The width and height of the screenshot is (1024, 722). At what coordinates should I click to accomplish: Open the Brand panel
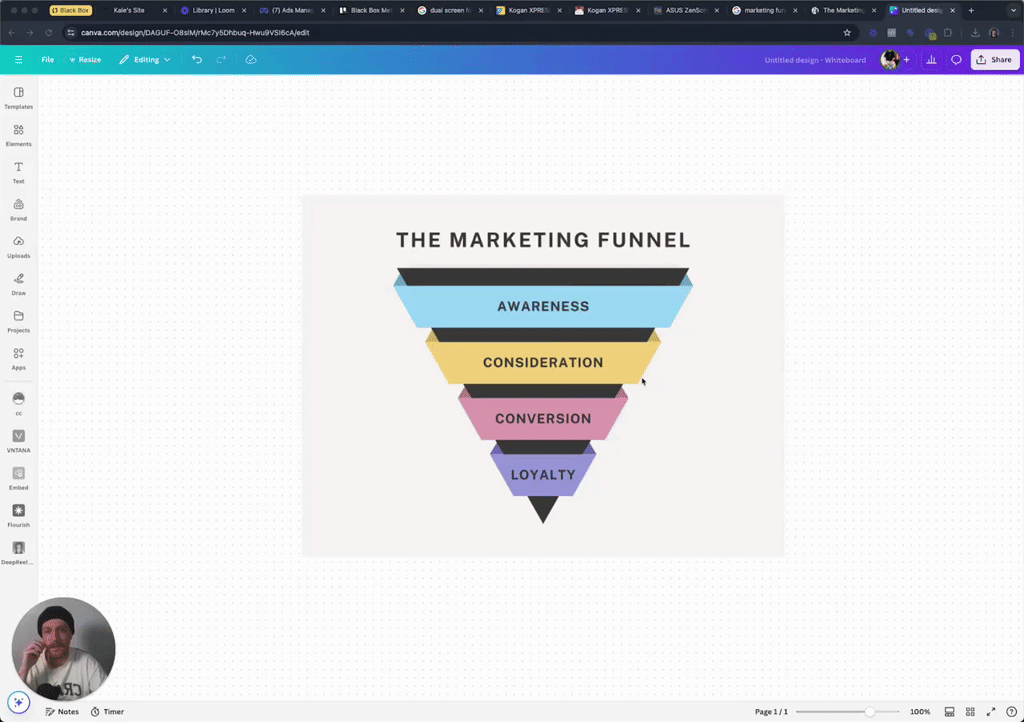tap(18, 207)
